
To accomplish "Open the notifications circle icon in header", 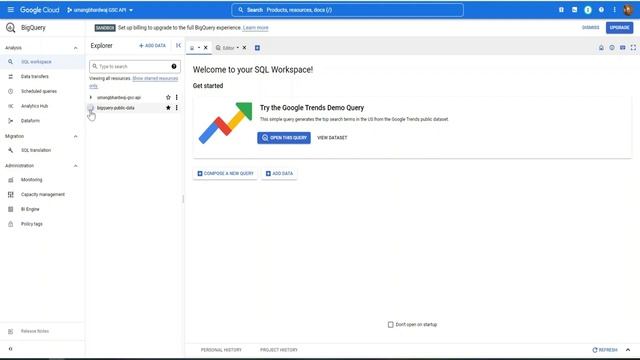I will pyautogui.click(x=588, y=10).
